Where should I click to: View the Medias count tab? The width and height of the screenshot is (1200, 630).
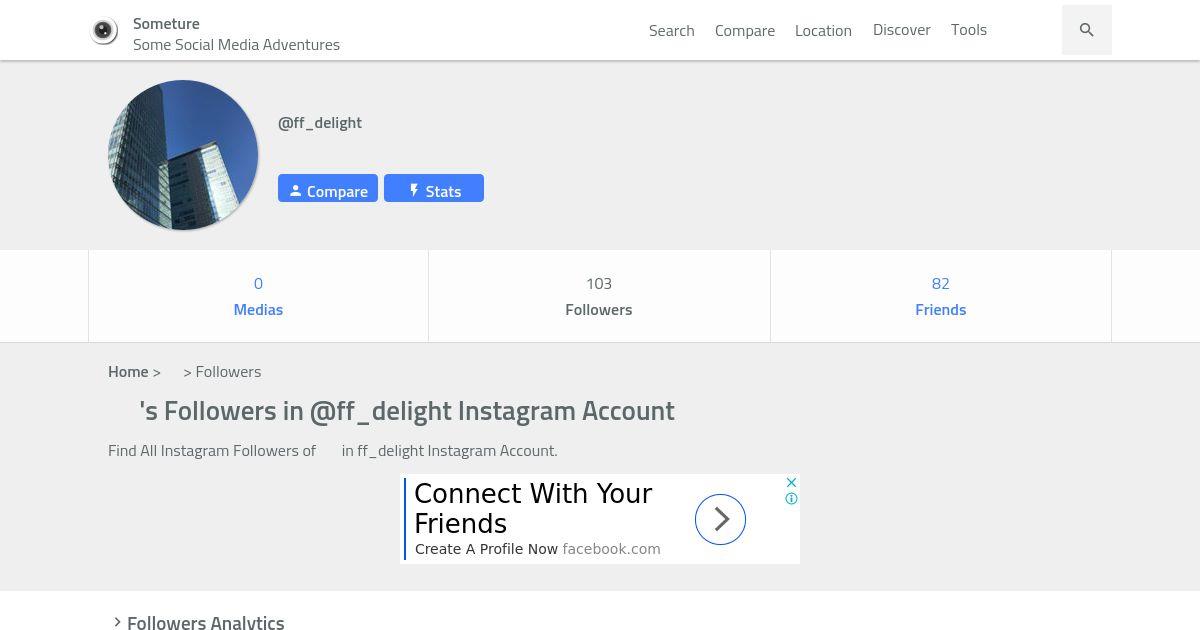pos(258,296)
